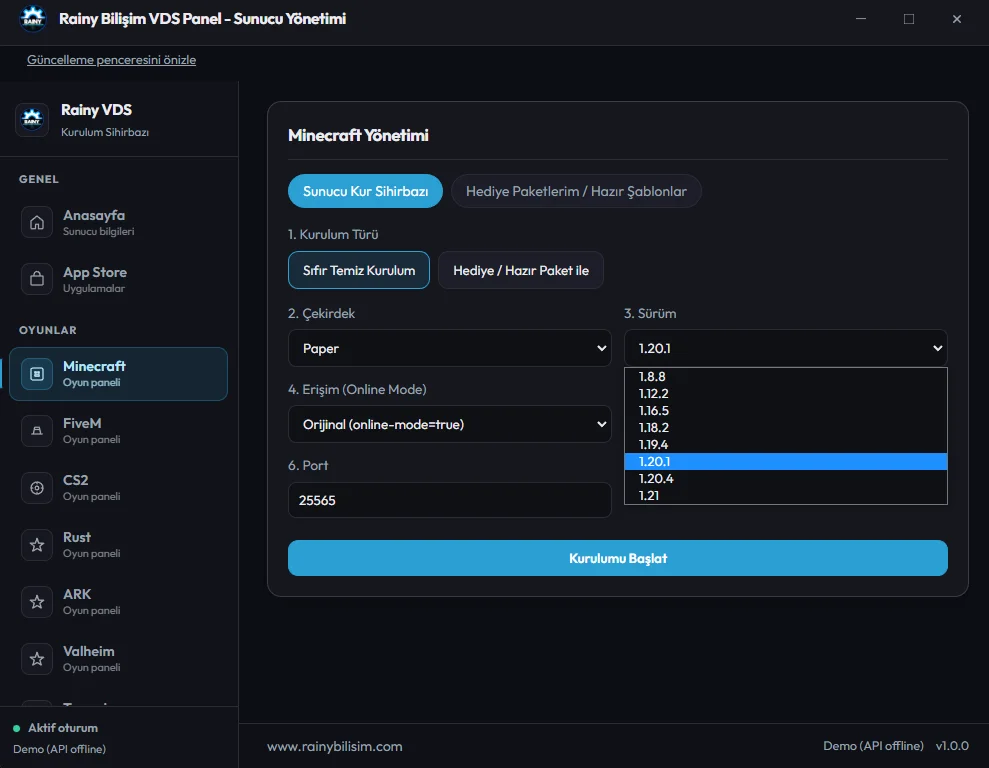Start installation with Kurulumu Başlat

coord(617,558)
